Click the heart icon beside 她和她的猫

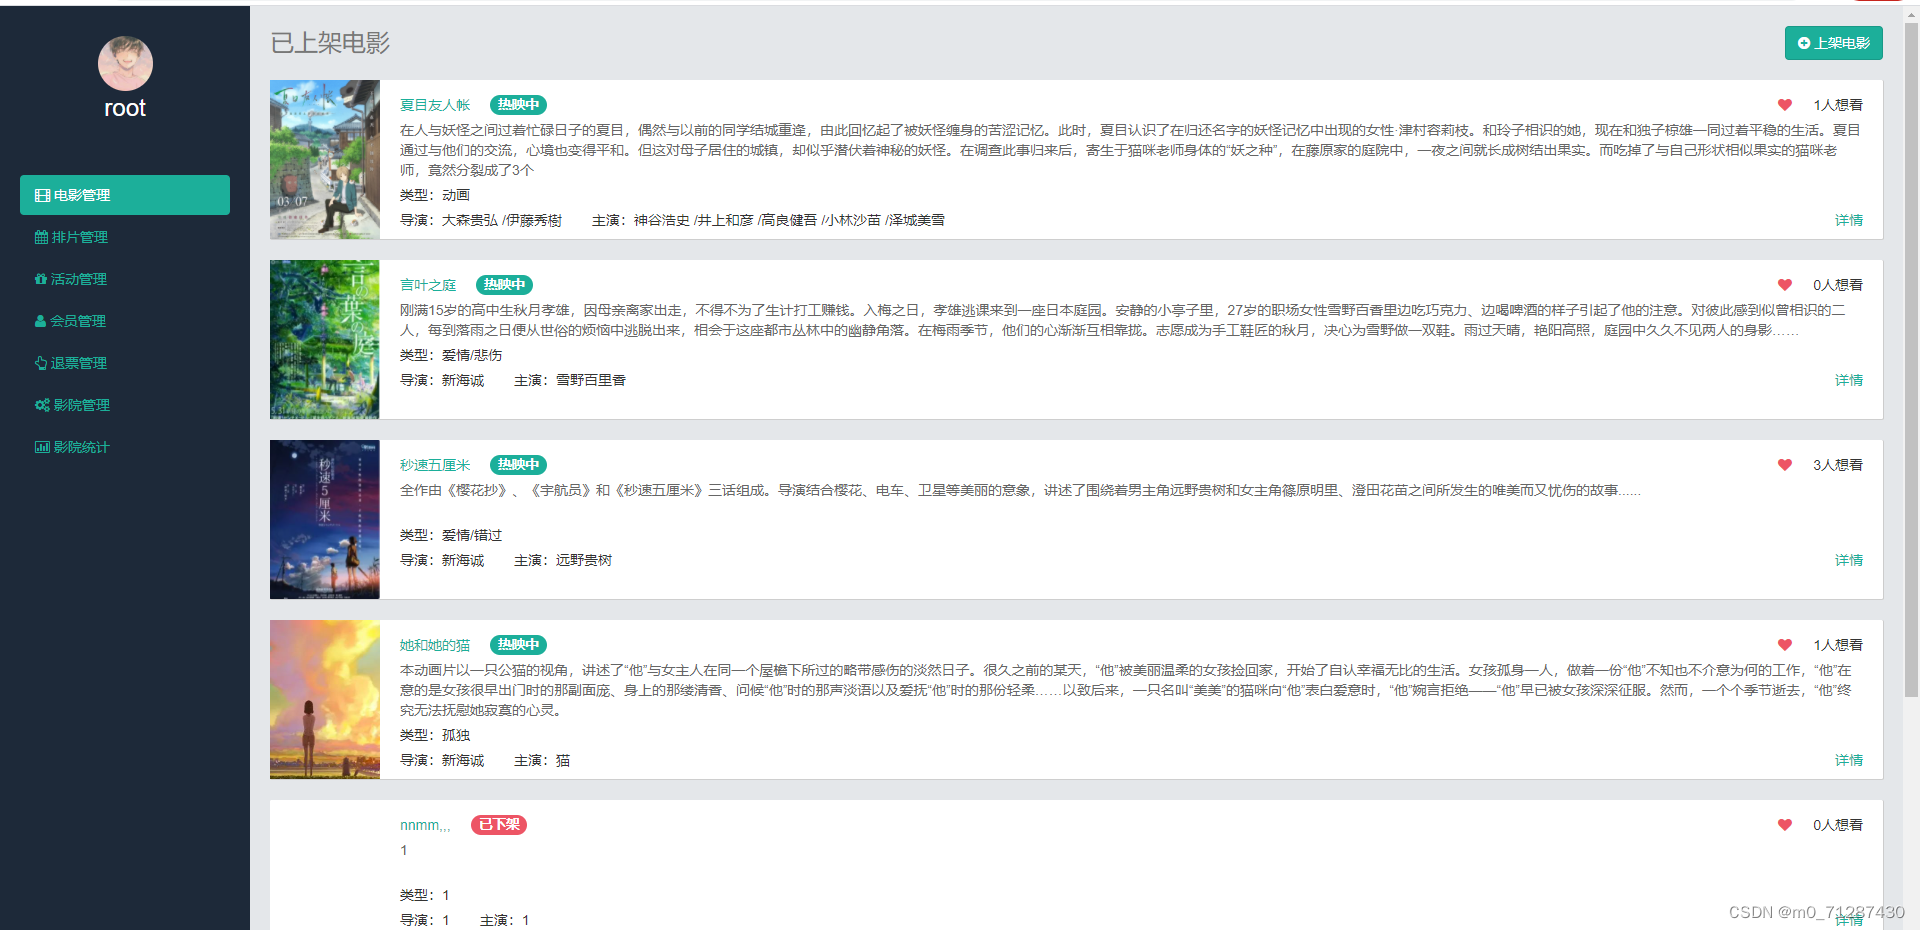1785,645
